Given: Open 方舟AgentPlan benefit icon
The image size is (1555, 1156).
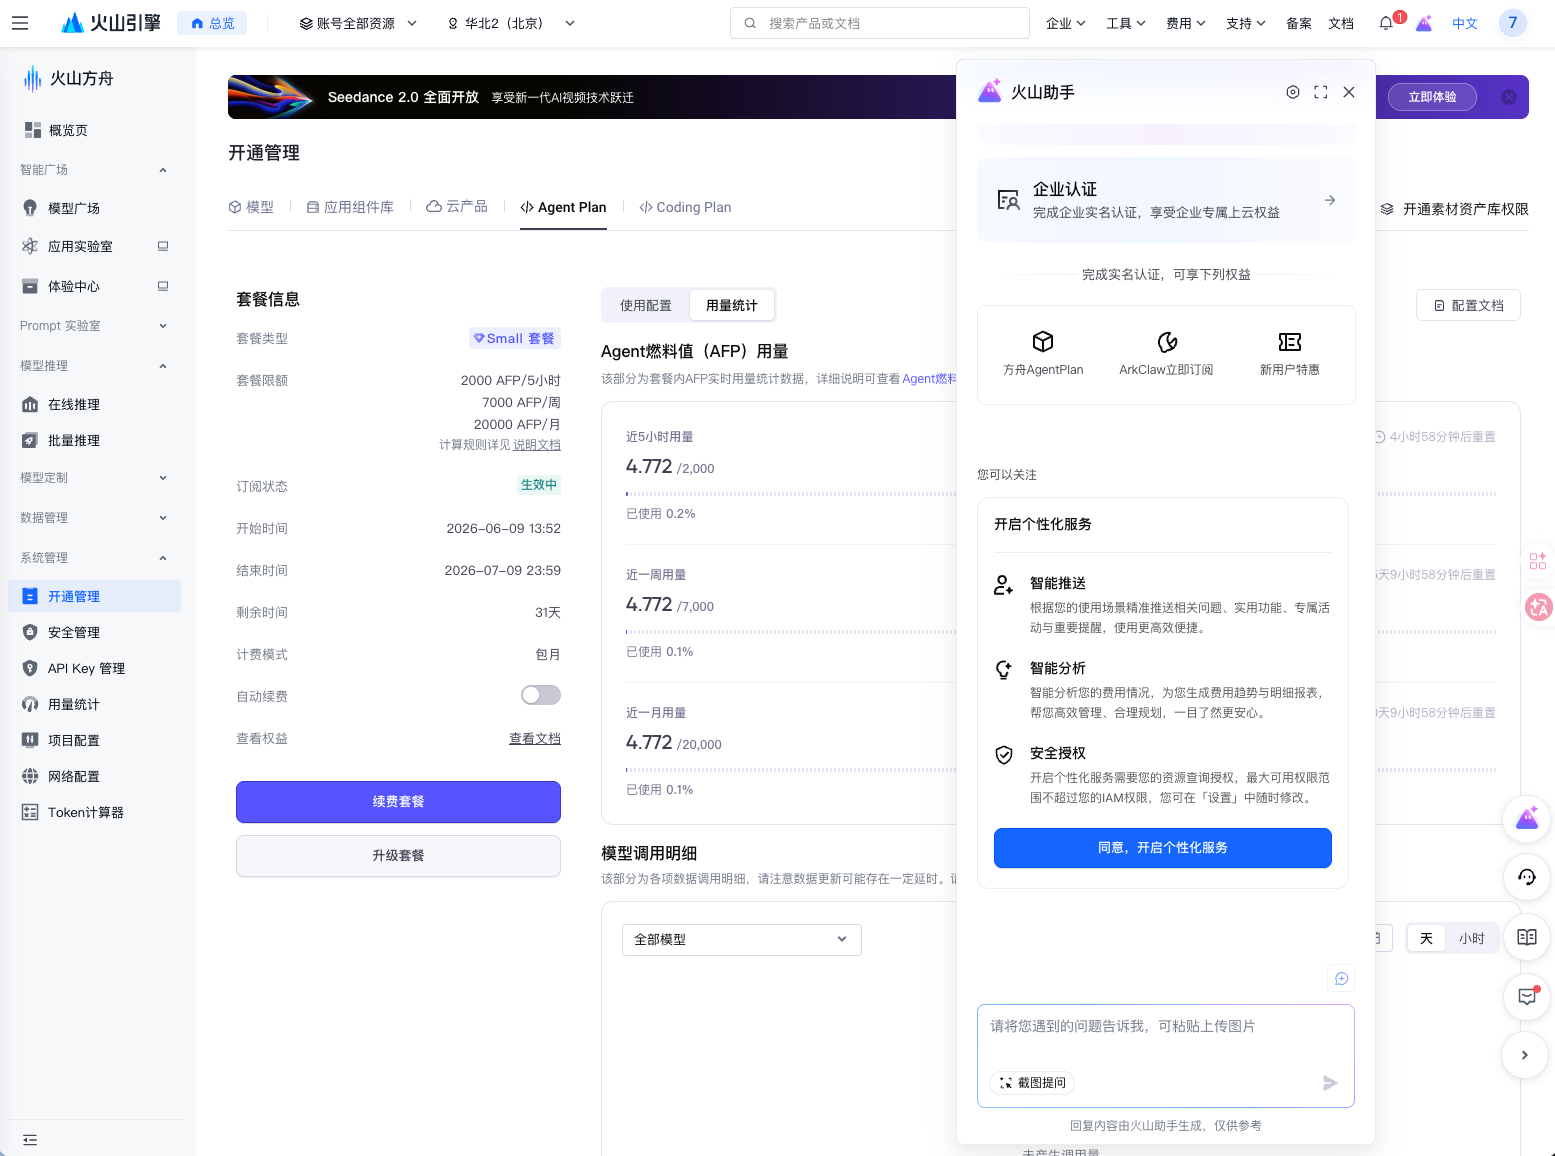Looking at the screenshot, I should (1043, 354).
